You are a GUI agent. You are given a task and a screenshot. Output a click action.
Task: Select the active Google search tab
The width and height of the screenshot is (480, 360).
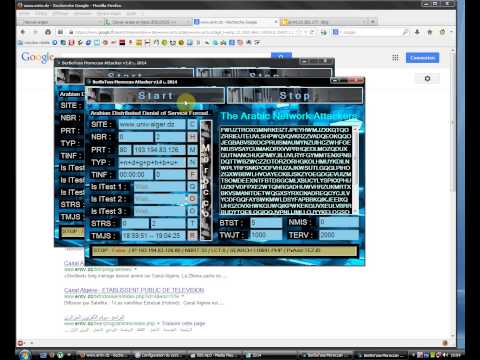[235, 22]
